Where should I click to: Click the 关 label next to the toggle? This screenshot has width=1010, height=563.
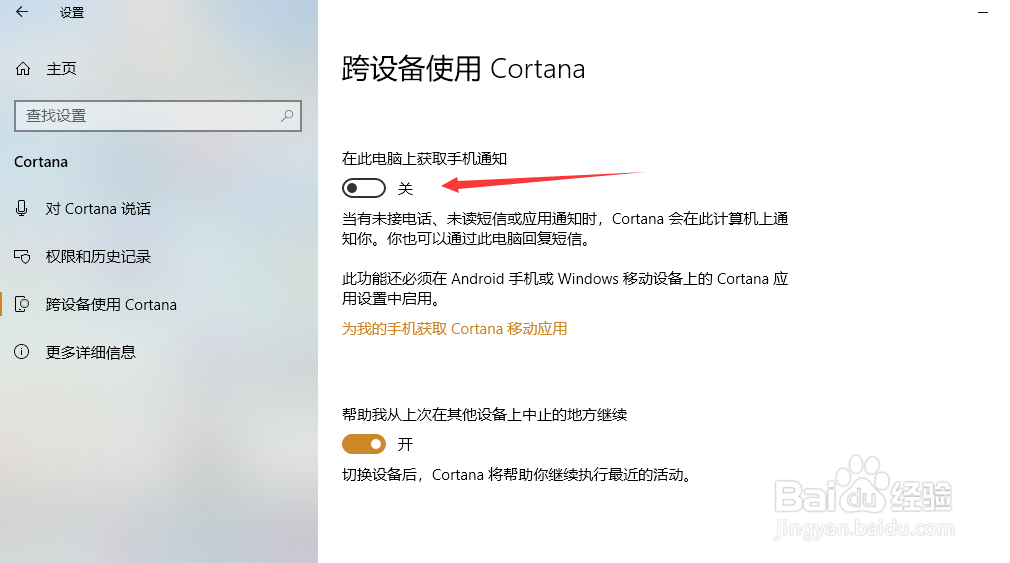click(x=405, y=188)
